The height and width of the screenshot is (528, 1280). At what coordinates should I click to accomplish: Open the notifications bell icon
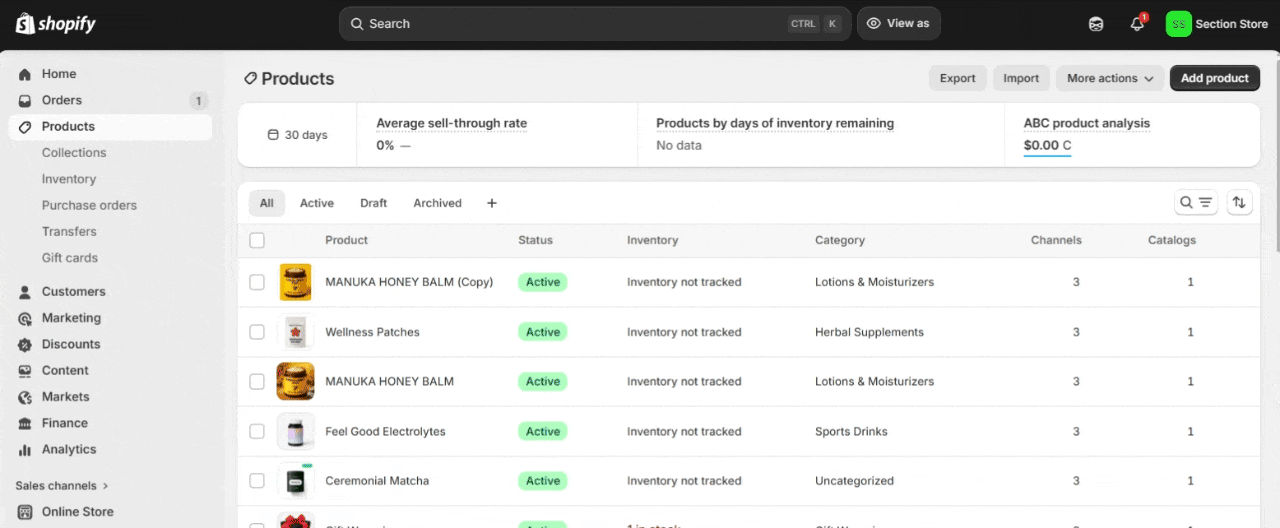click(1137, 24)
